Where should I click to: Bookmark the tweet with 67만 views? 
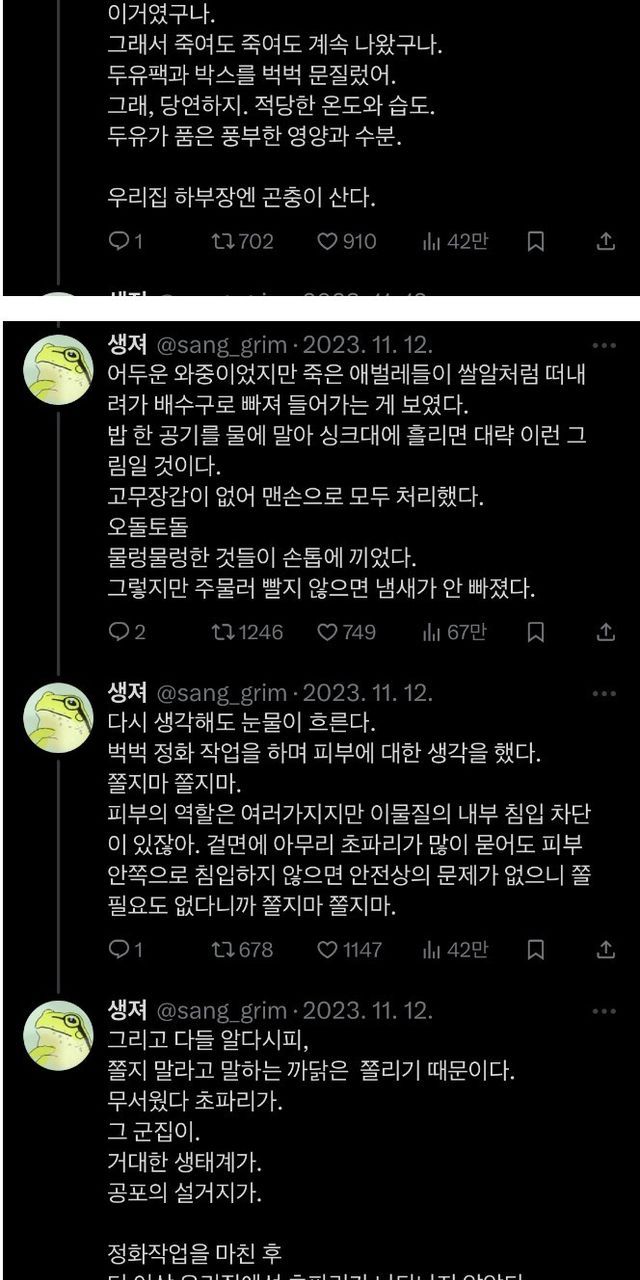tap(535, 632)
